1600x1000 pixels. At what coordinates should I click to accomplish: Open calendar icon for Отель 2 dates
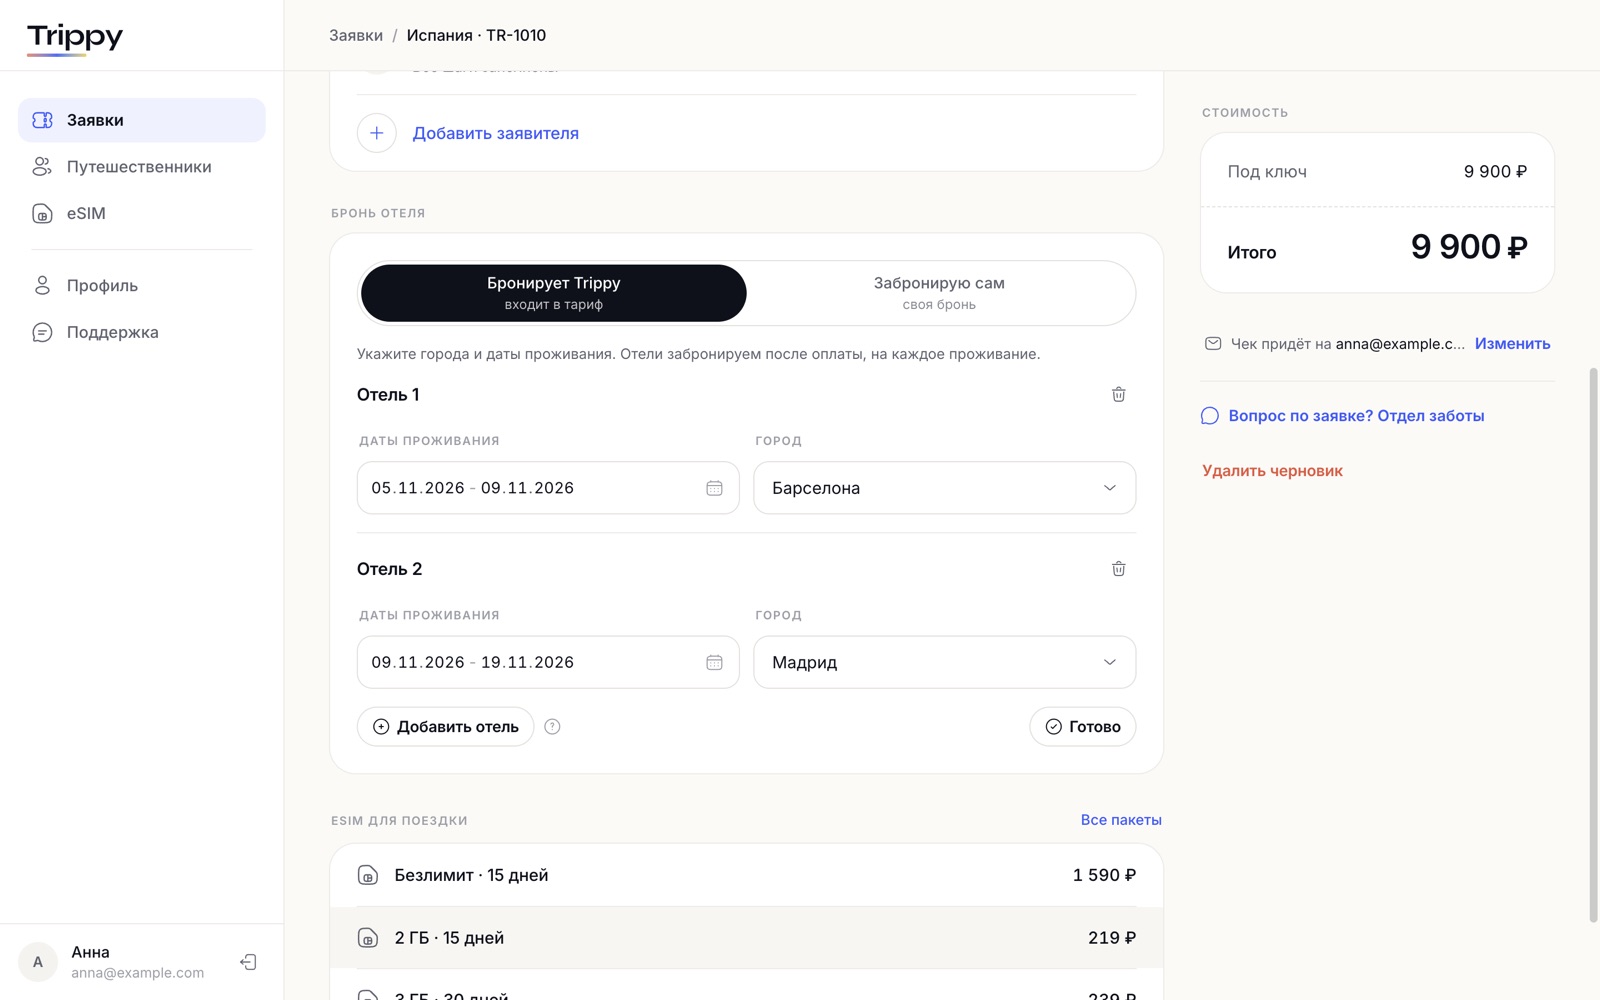pos(714,662)
